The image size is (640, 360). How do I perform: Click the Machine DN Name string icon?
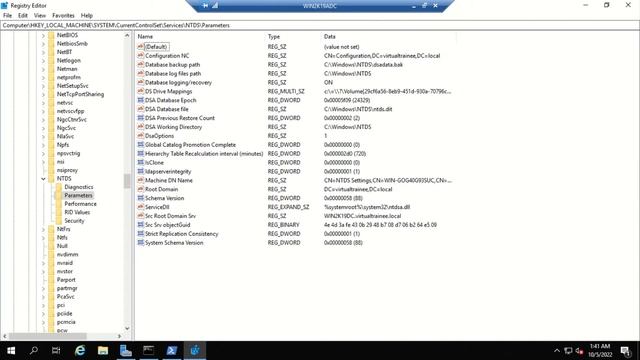click(x=141, y=180)
